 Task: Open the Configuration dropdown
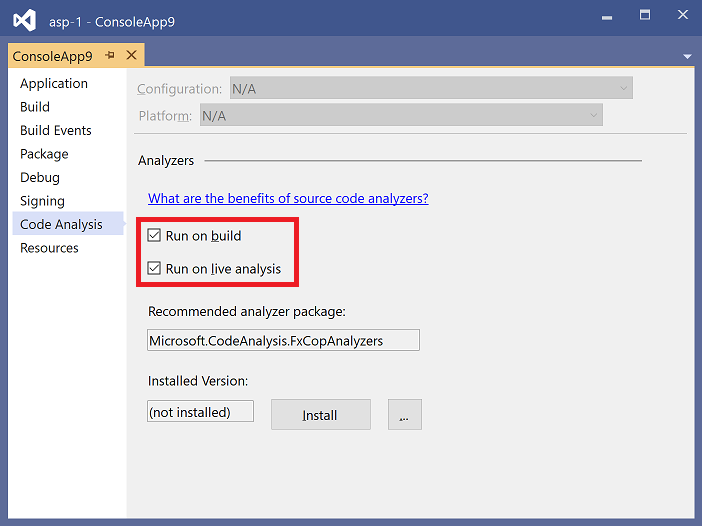coord(431,88)
